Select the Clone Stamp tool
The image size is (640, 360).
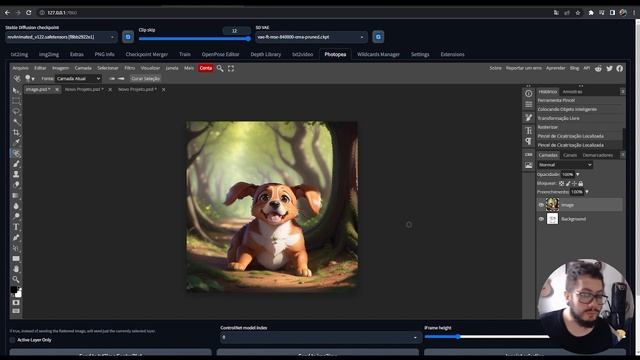16,174
